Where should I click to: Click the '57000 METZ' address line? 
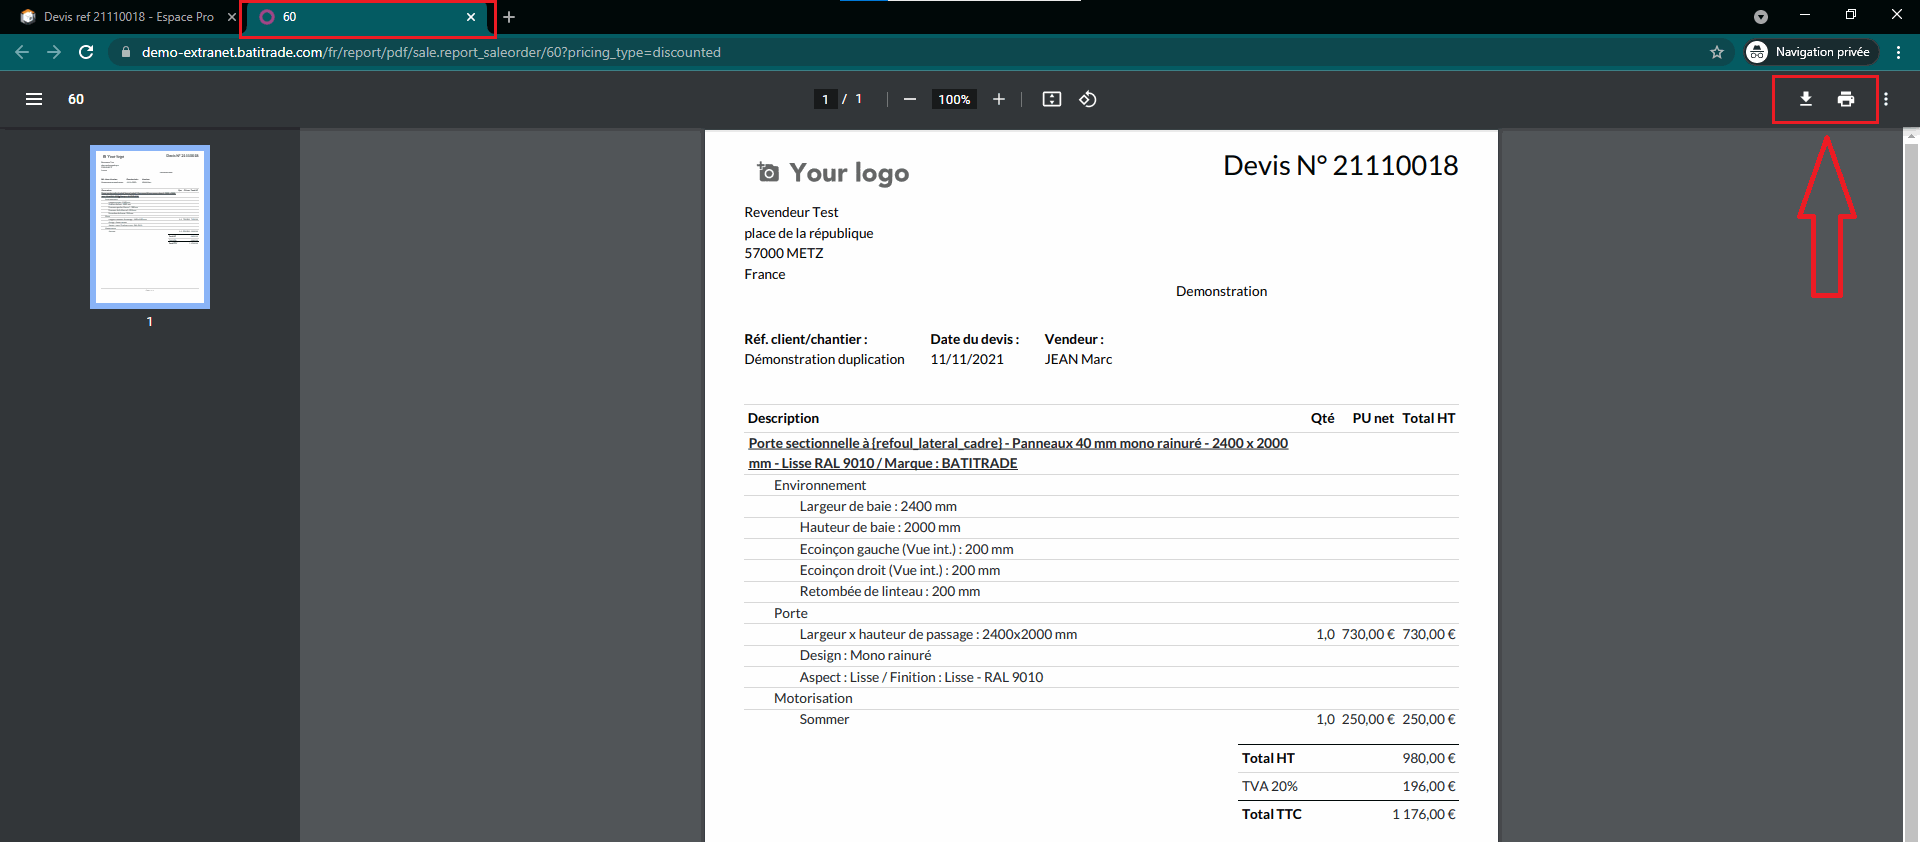(x=784, y=253)
